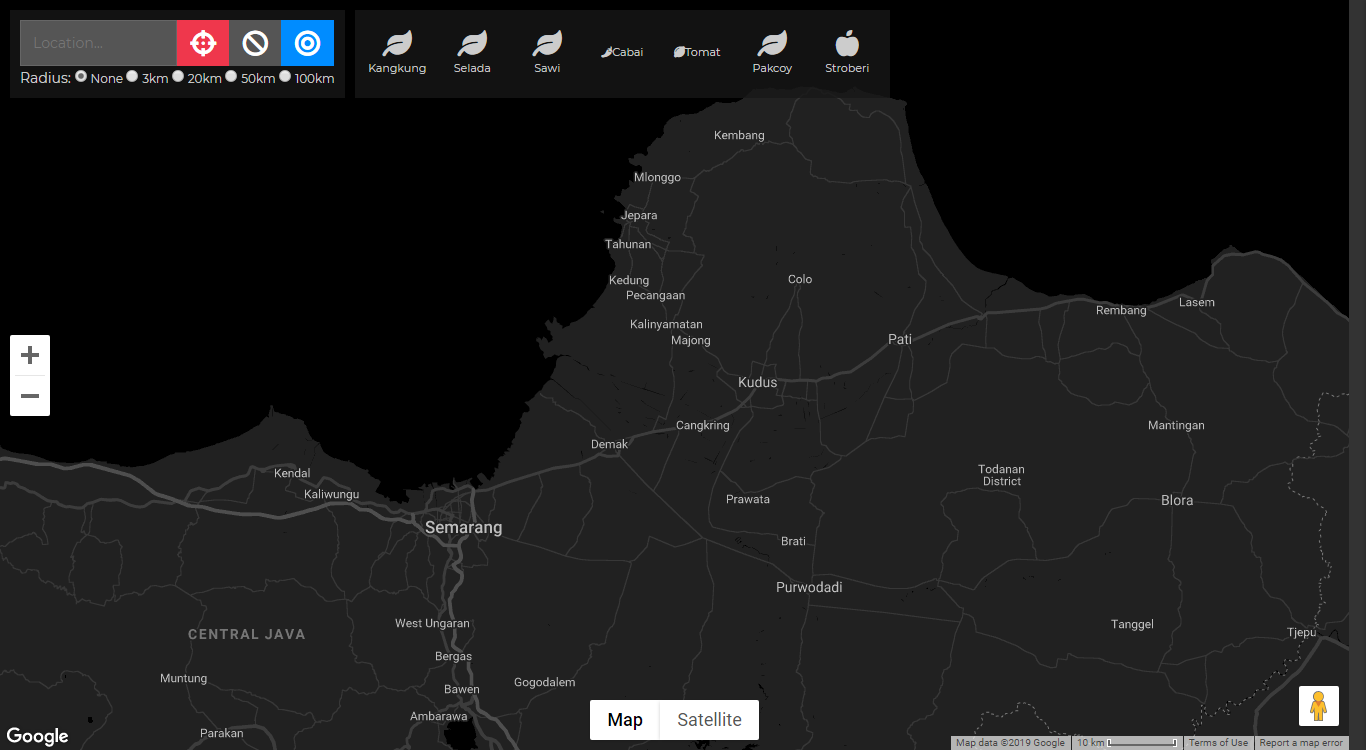Choose the 100km radius option

pos(285,76)
